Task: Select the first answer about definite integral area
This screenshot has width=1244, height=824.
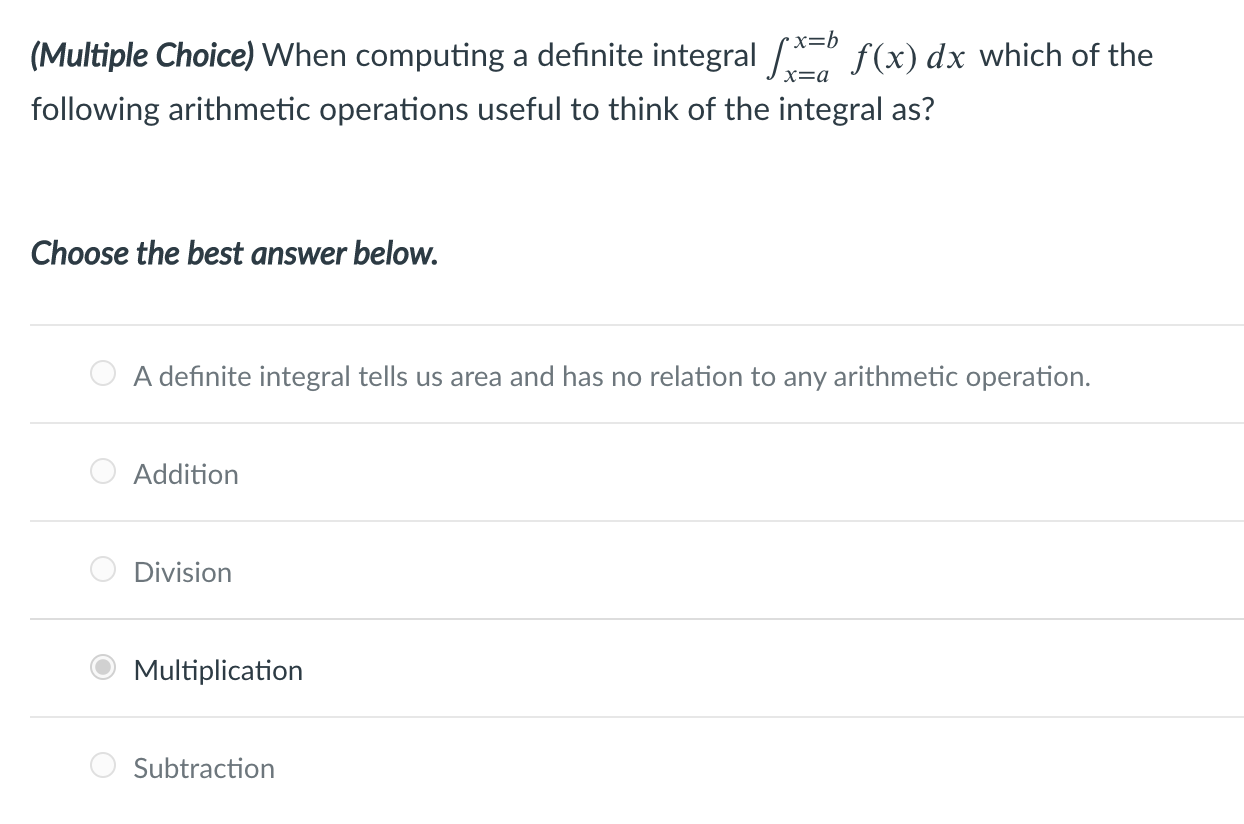Action: tap(611, 376)
